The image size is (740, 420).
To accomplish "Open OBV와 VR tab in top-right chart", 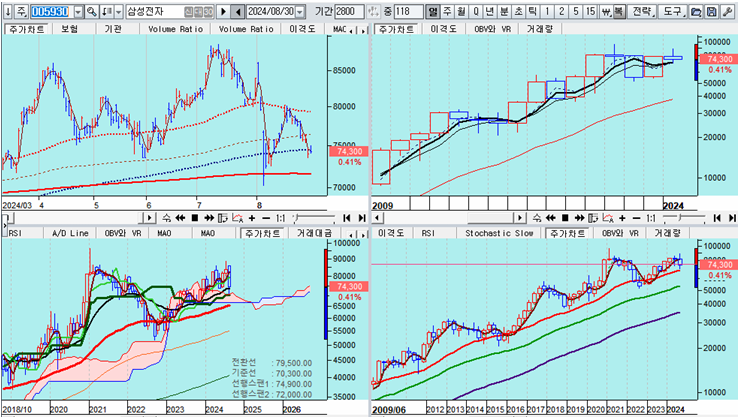I will tap(492, 29).
